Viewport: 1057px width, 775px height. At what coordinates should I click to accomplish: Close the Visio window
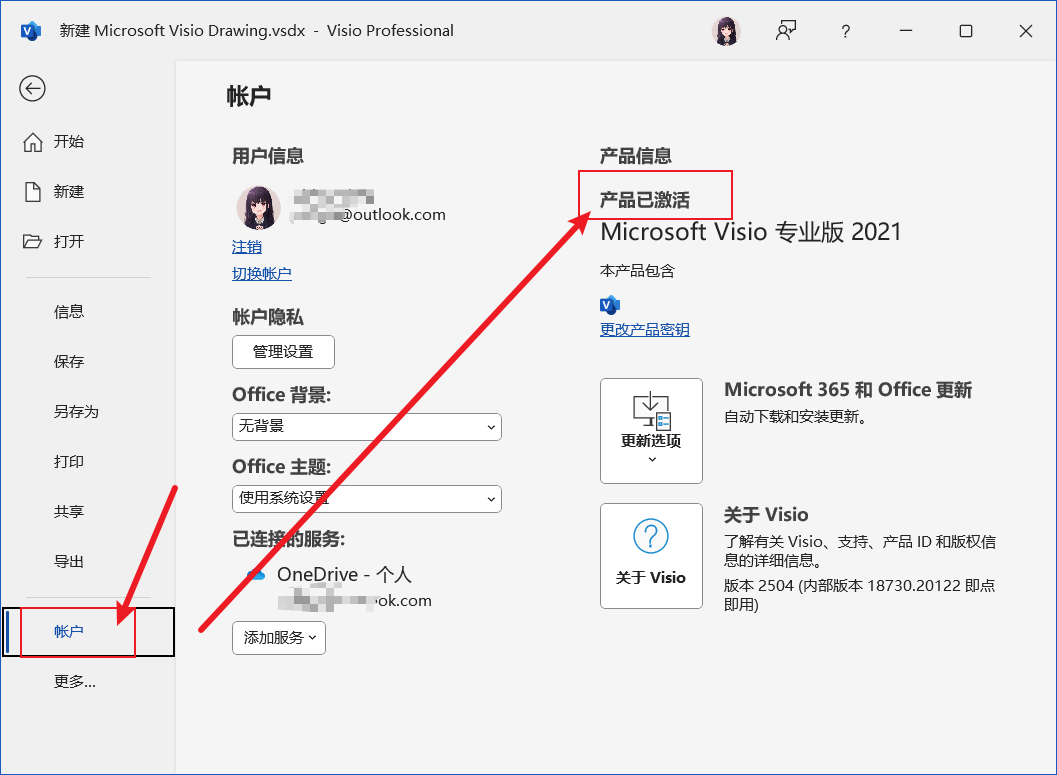(x=1026, y=31)
